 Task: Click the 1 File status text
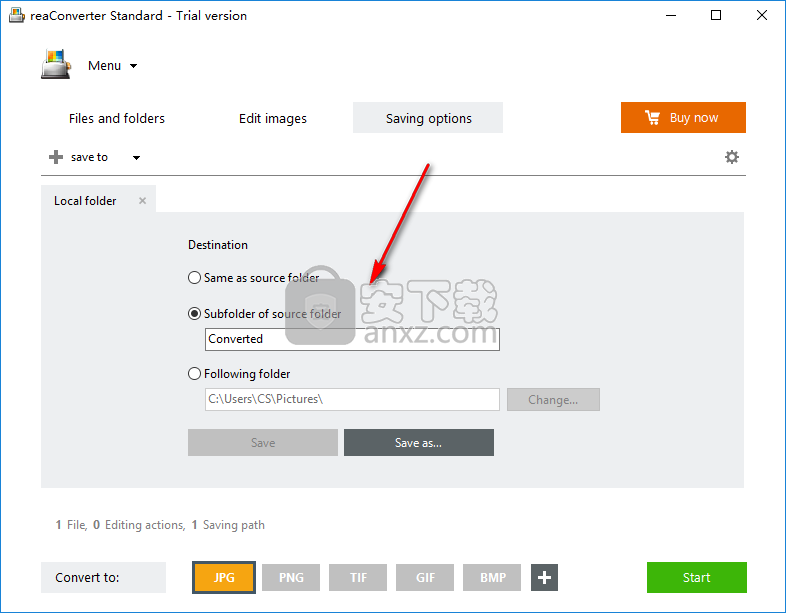[71, 525]
